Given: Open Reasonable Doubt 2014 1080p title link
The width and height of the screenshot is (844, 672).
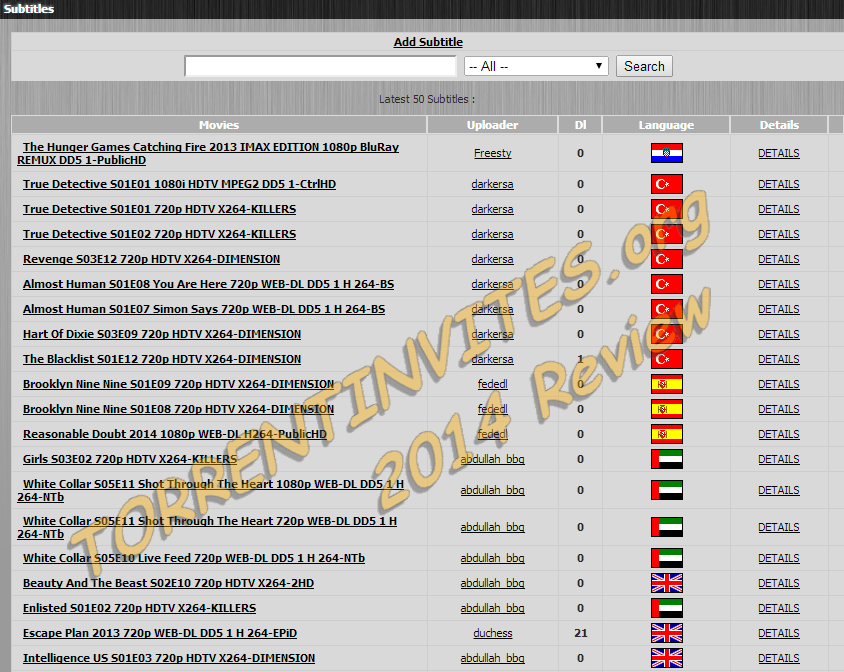Looking at the screenshot, I should (x=174, y=434).
